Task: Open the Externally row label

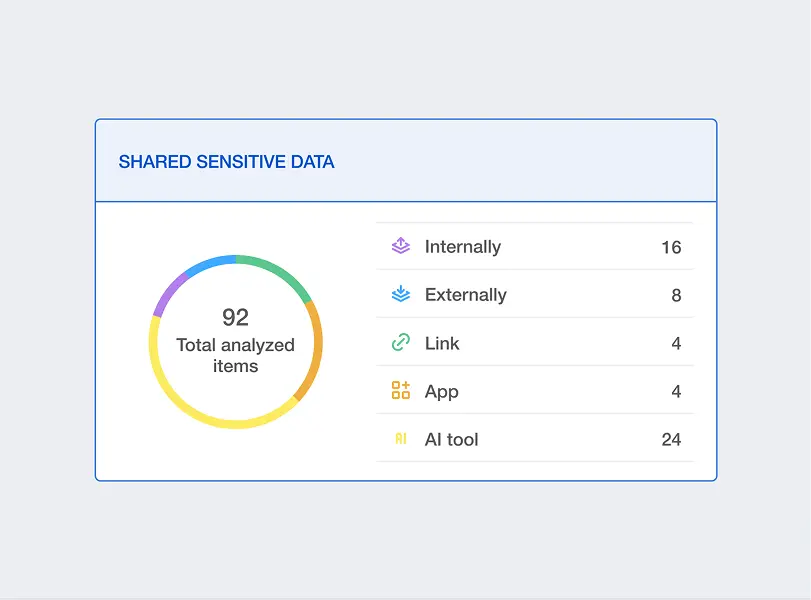Action: point(465,295)
